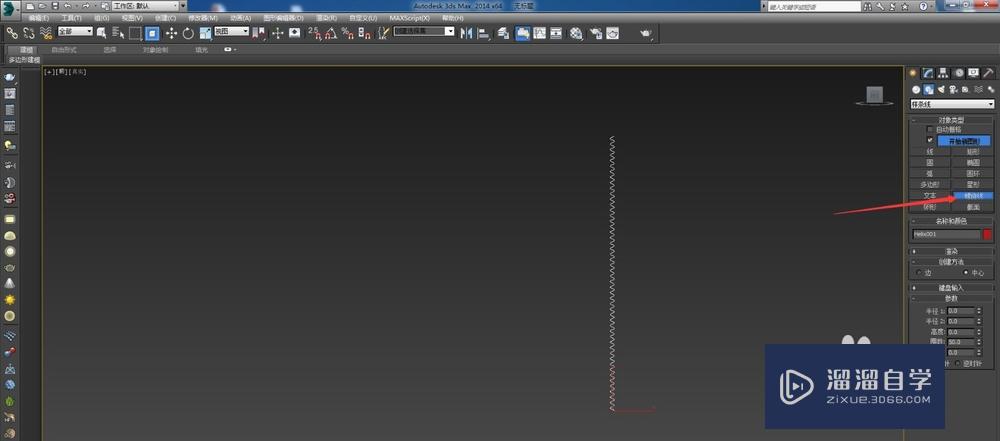Screen dimensions: 1000x441
Task: Click the Select and Manipulate icon
Action: [277, 33]
